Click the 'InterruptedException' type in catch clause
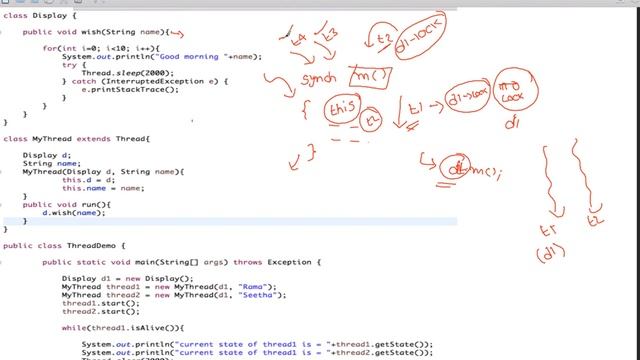 [x=156, y=81]
